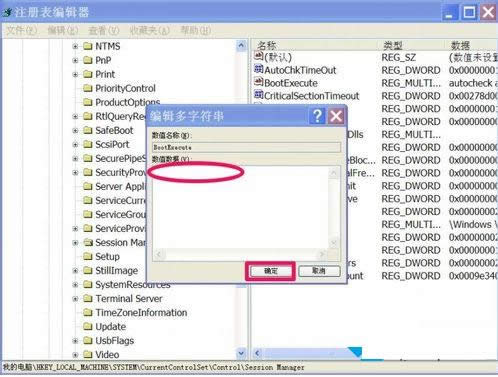Click the \Windows data cell

pyautogui.click(x=473, y=225)
